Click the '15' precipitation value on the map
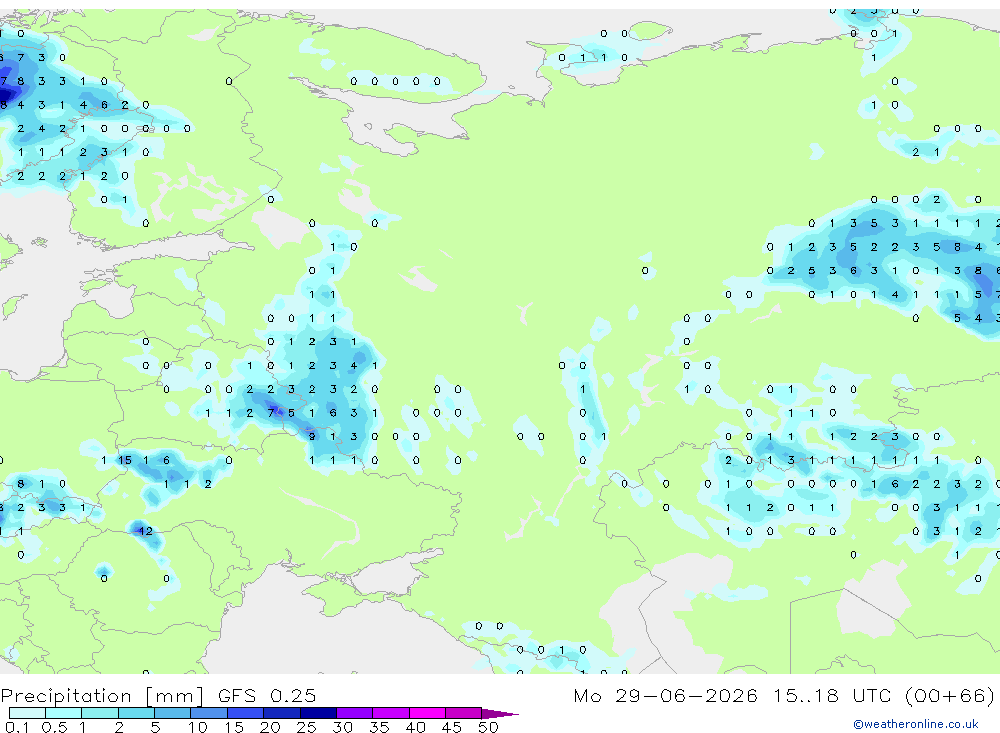Viewport: 1000px width, 733px height. pos(125,460)
